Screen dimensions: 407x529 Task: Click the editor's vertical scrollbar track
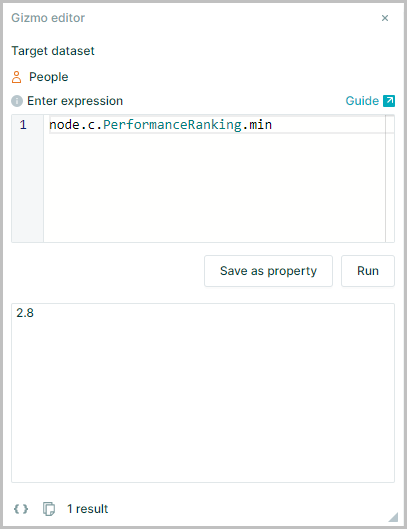pyautogui.click(x=390, y=178)
